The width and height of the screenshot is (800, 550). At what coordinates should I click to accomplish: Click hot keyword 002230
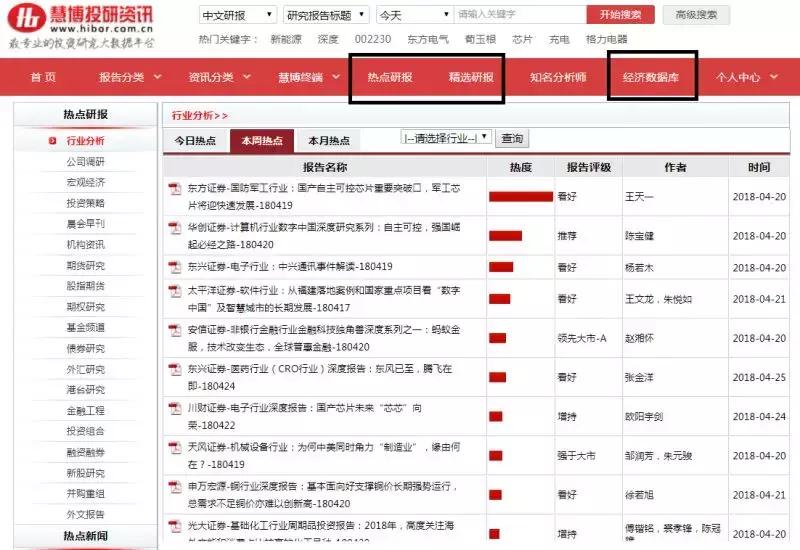tap(373, 39)
